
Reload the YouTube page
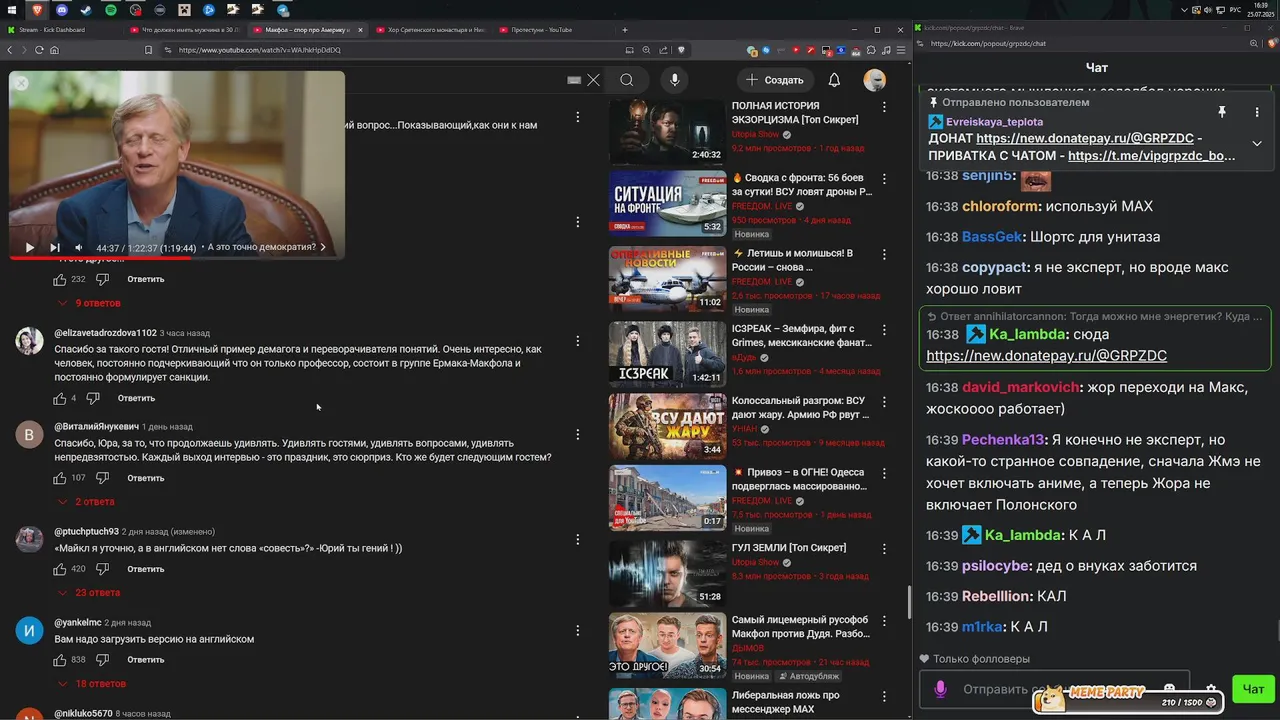(x=39, y=50)
